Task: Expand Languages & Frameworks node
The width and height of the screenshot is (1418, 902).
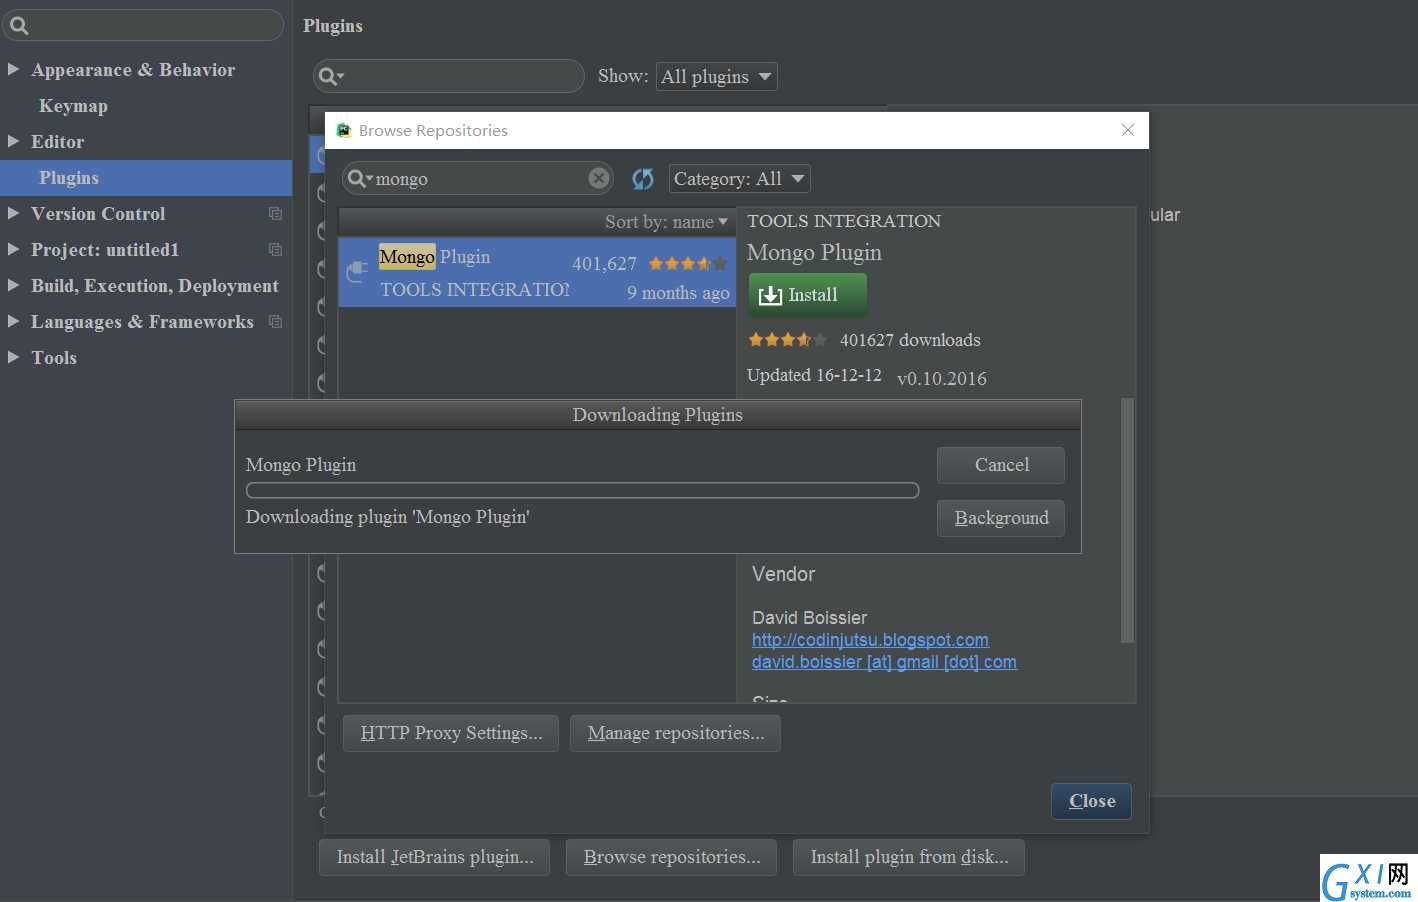Action: (x=14, y=321)
